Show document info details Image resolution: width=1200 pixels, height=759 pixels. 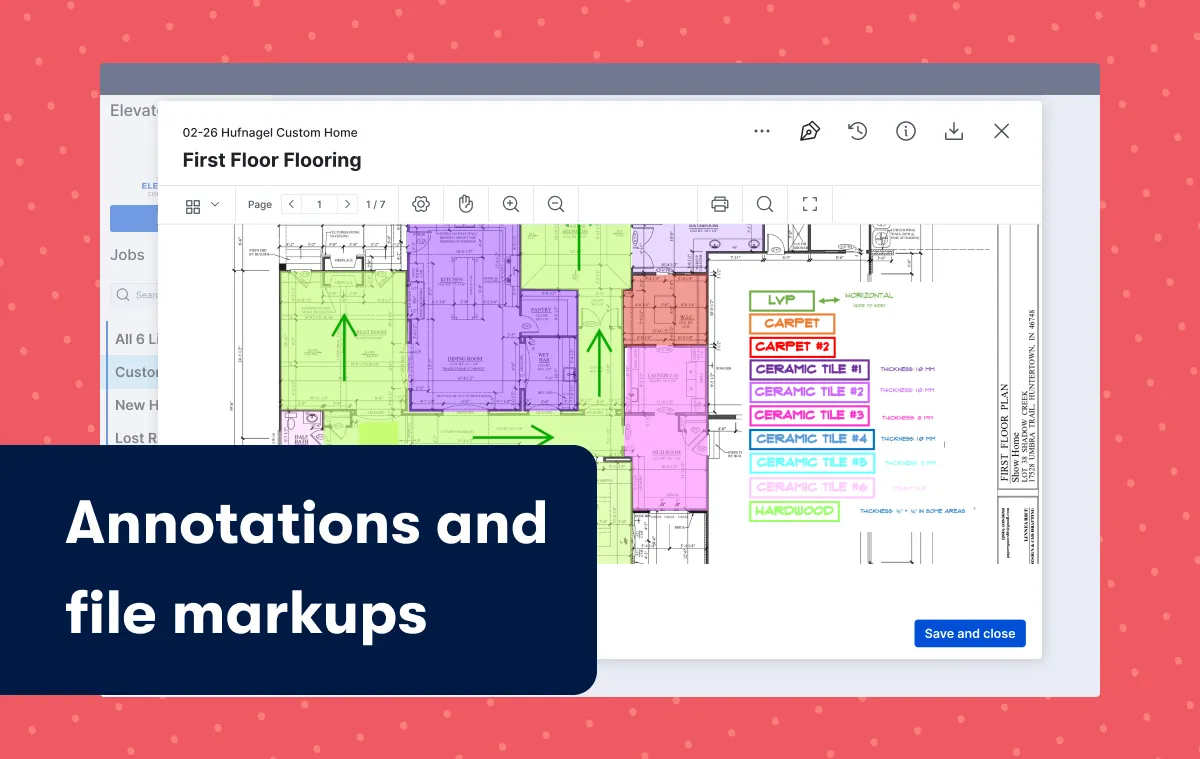tap(906, 131)
